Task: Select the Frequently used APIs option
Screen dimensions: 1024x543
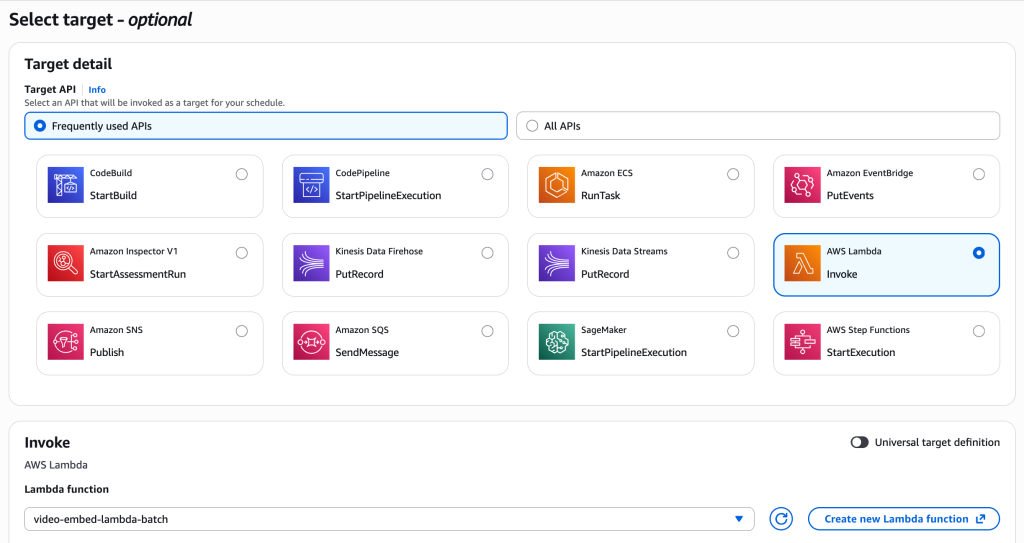Action: coord(266,126)
